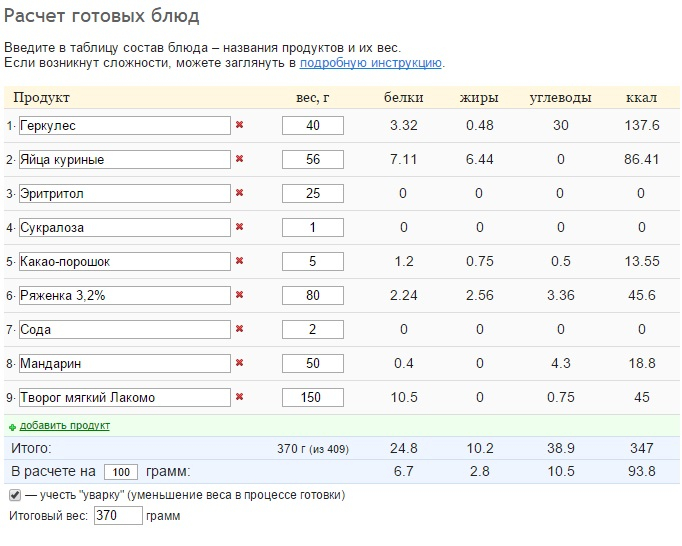
Task: Remove the Геркулес row with red X
Action: click(x=239, y=126)
